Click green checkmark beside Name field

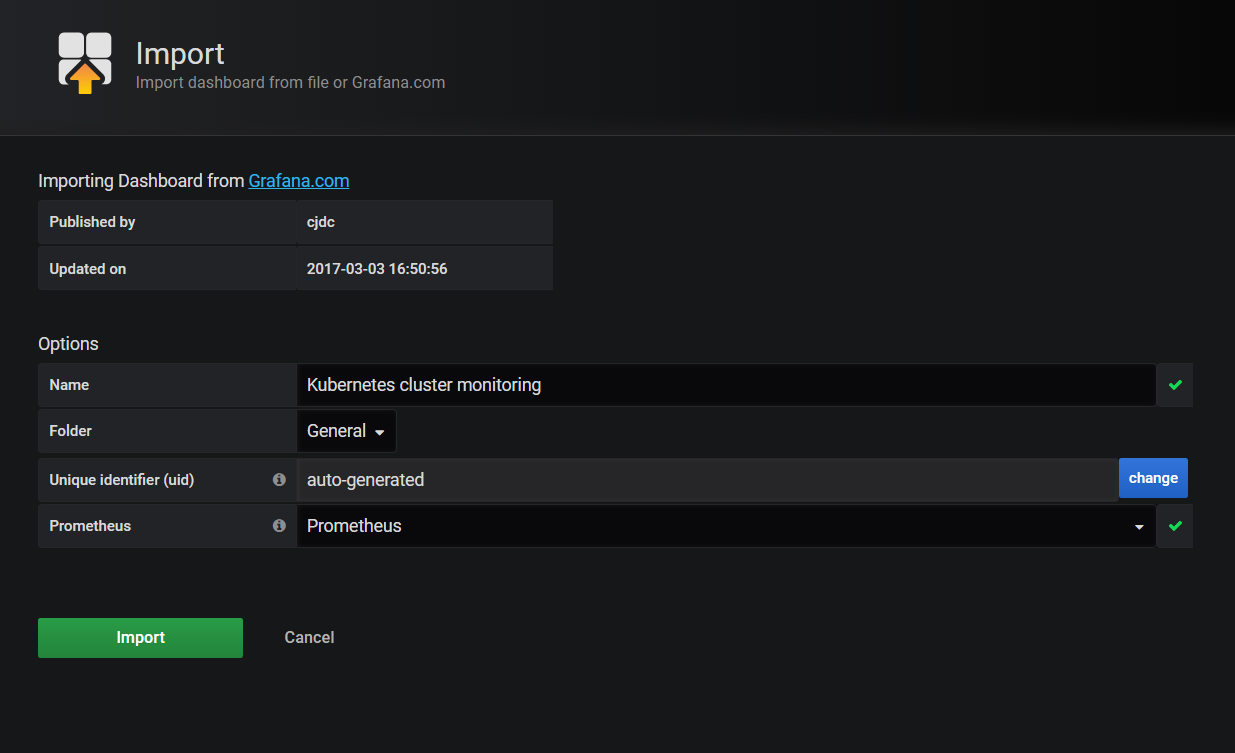click(1175, 385)
